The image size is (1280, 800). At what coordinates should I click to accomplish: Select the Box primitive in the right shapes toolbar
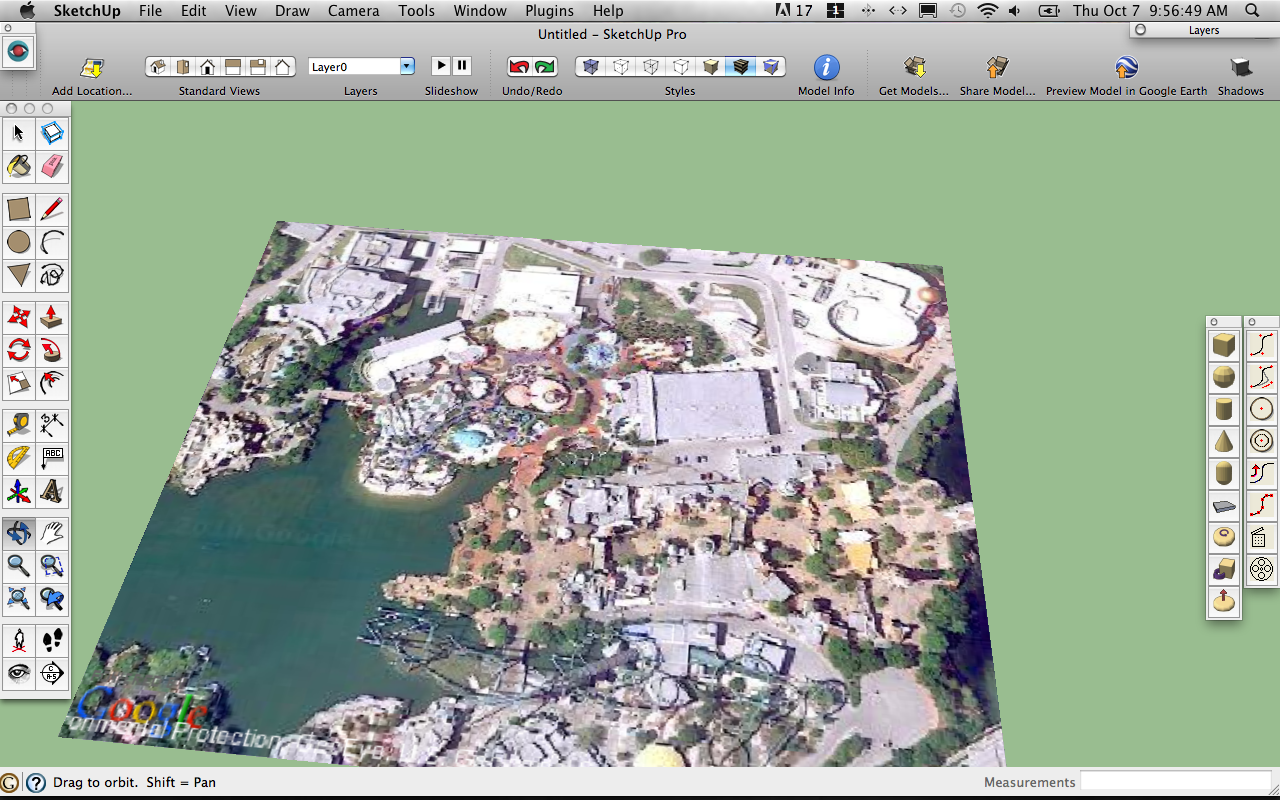click(1223, 344)
